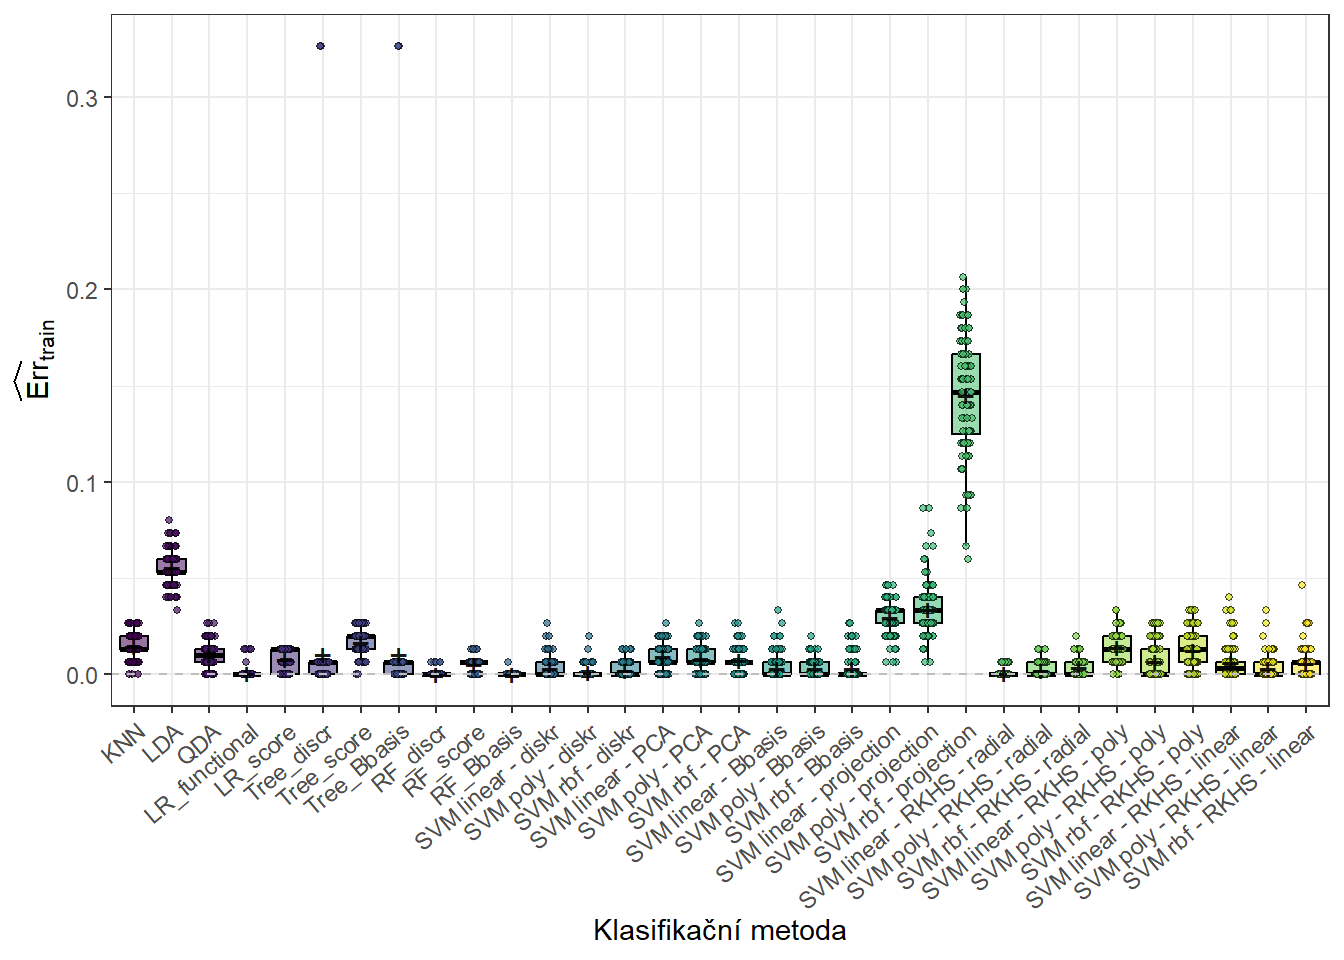The width and height of the screenshot is (1344, 960).
Task: Click the Tree_Bbasis outlier point near the top
Action: click(398, 46)
